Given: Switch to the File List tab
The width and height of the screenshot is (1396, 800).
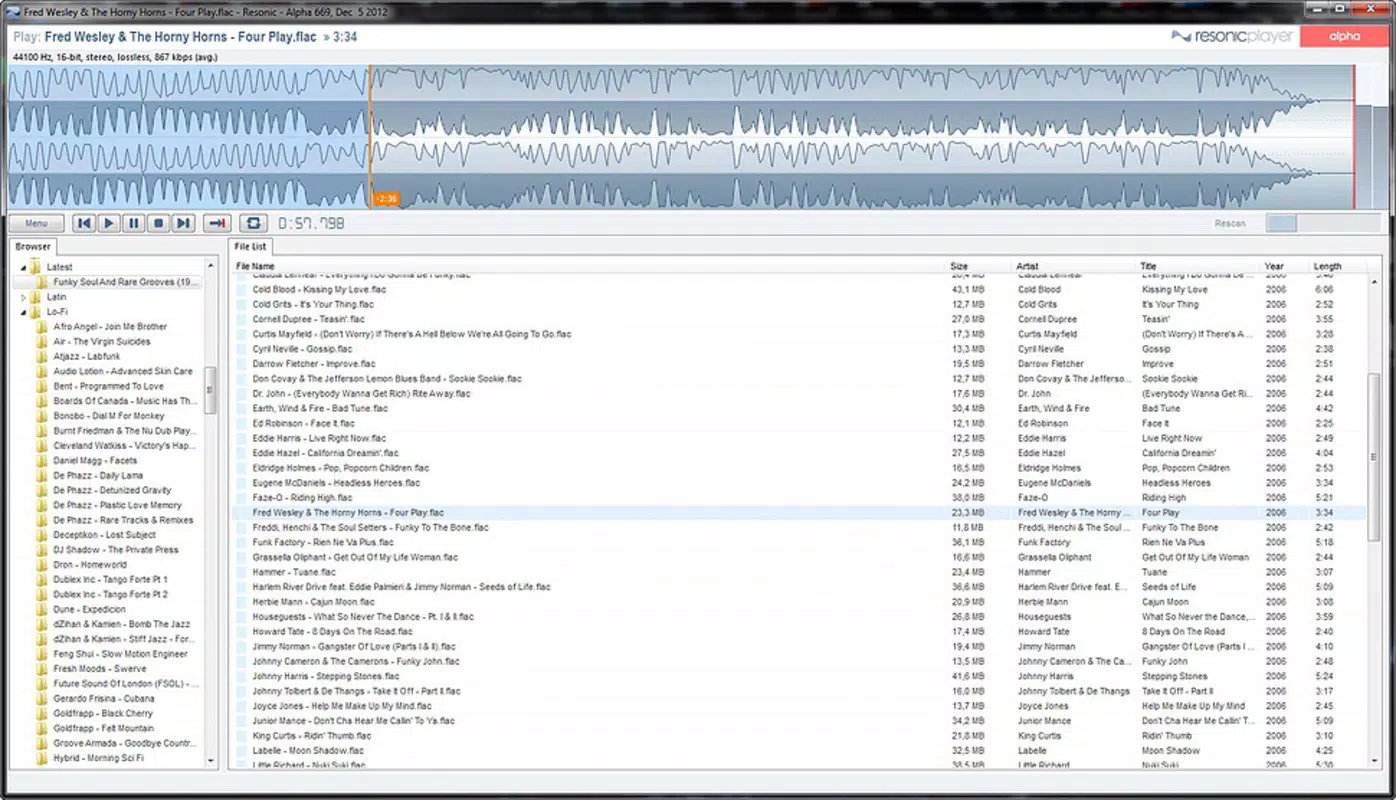Looking at the screenshot, I should click(250, 246).
